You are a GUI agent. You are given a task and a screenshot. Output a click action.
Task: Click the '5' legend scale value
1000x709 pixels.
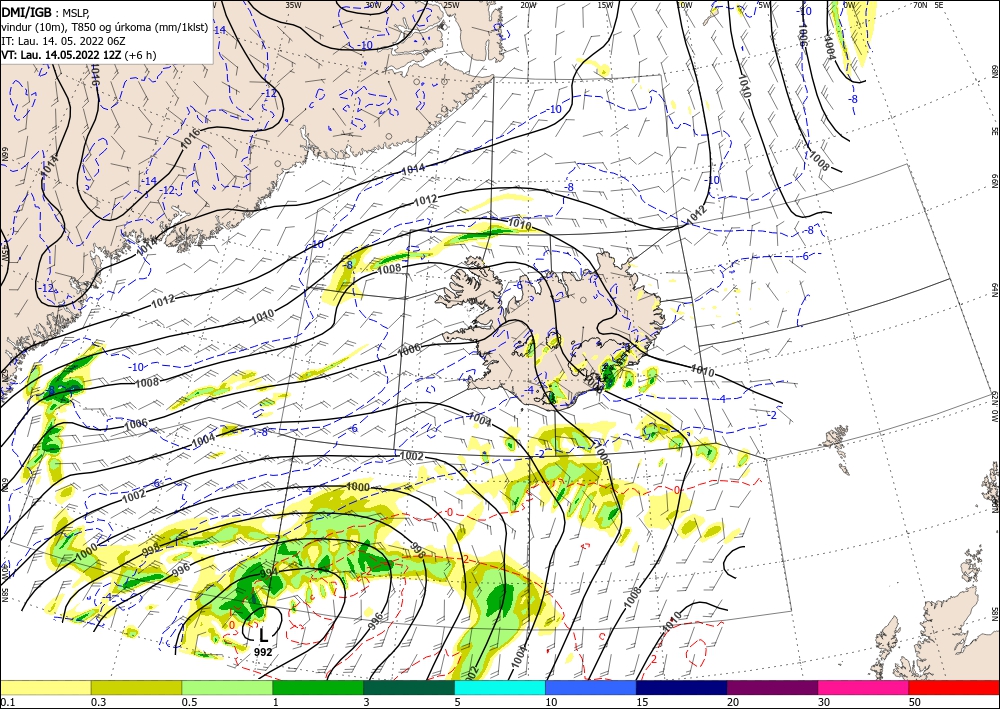pyautogui.click(x=457, y=702)
